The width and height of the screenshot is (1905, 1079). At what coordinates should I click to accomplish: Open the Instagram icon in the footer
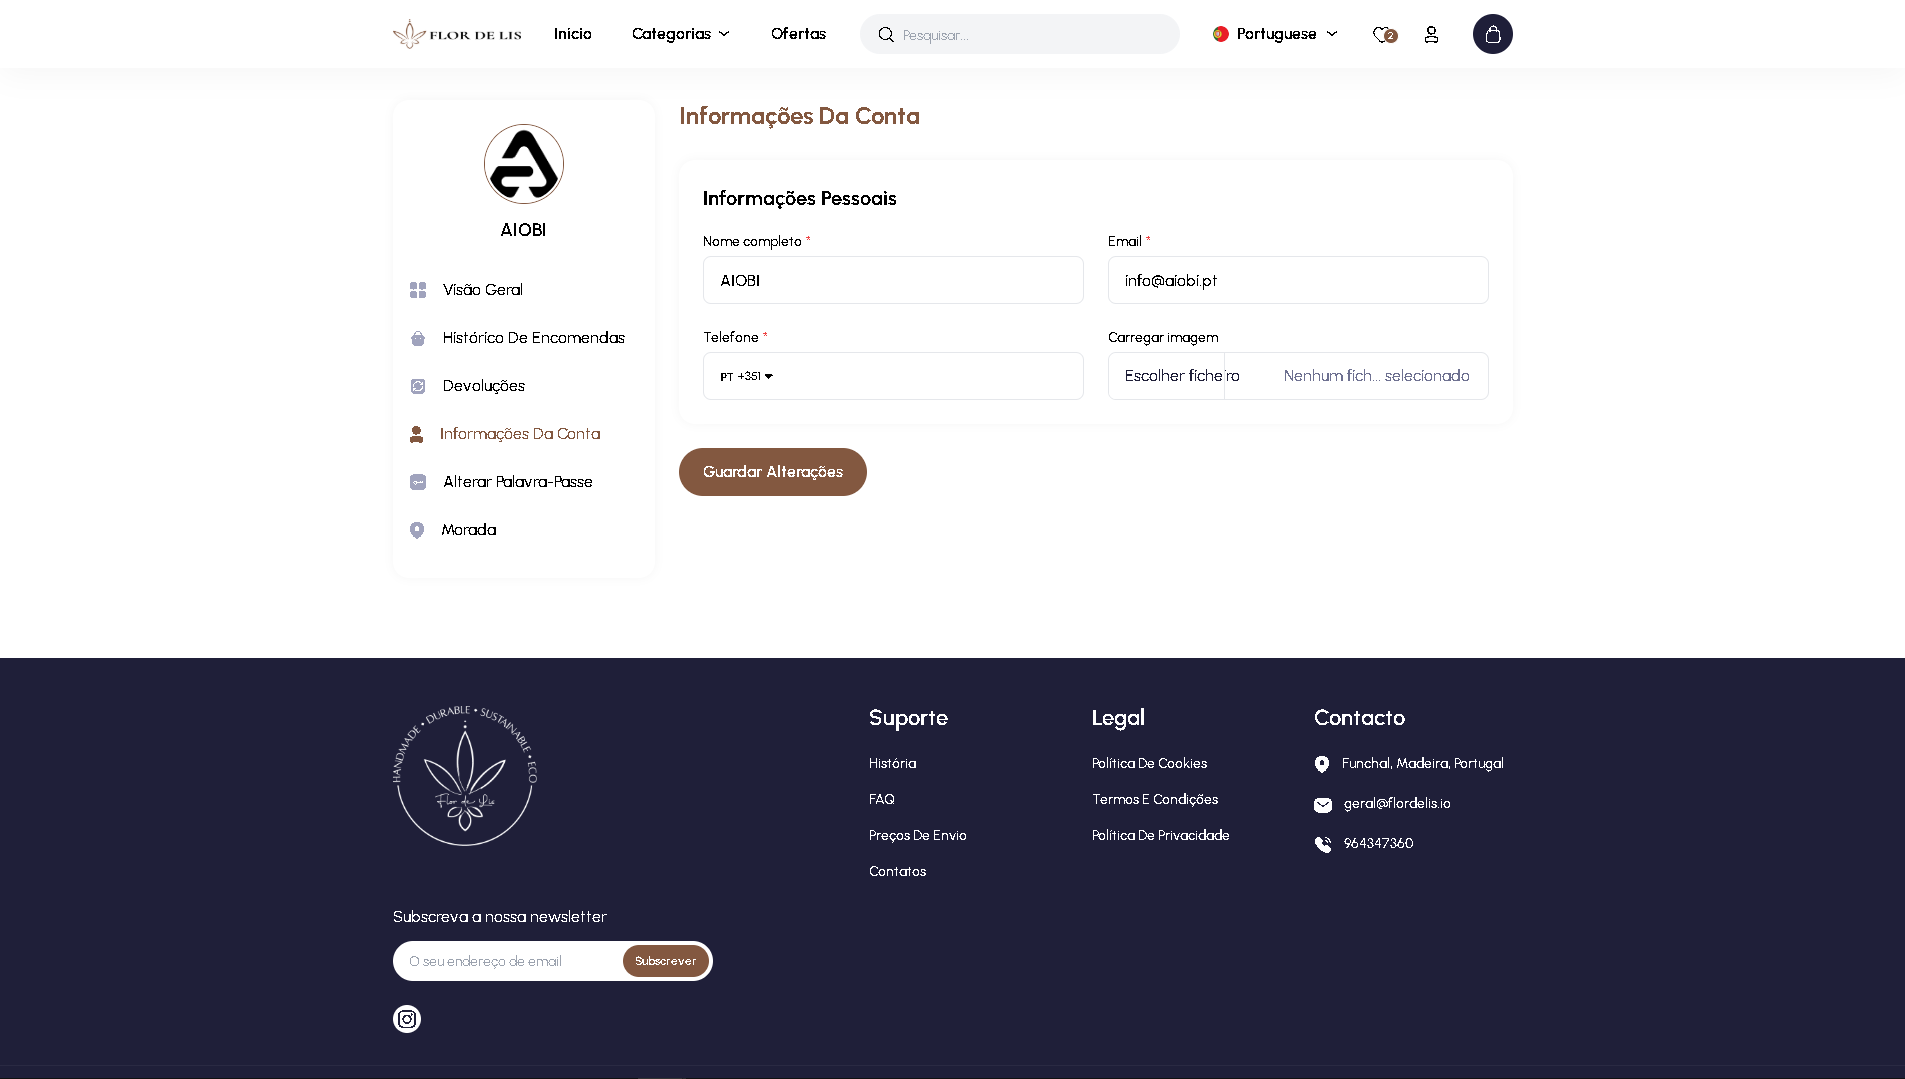406,1018
